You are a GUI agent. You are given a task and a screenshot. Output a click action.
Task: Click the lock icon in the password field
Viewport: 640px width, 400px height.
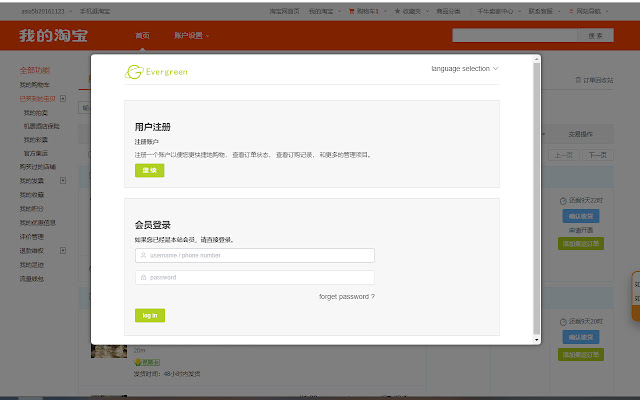pos(143,278)
